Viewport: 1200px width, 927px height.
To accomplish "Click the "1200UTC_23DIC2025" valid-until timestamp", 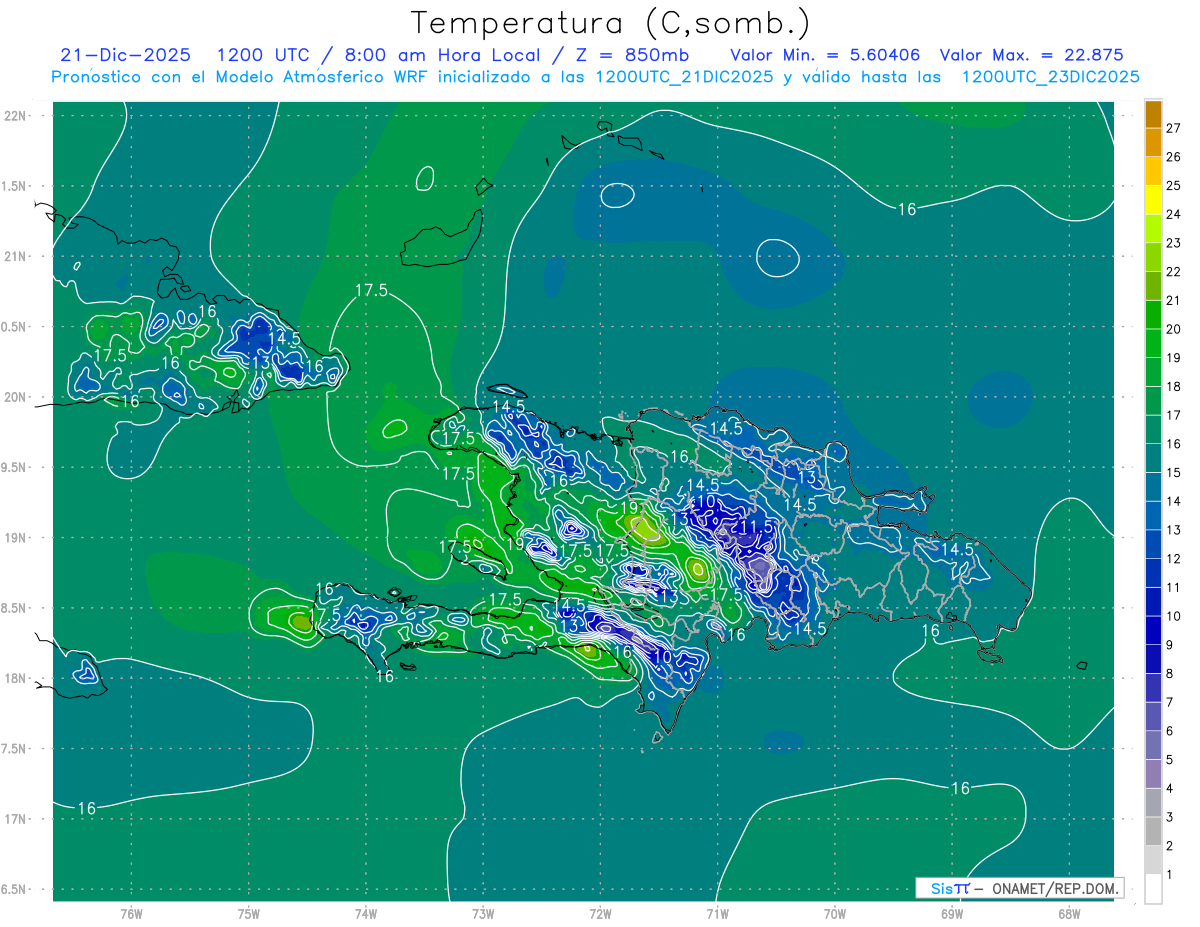I will [x=1050, y=77].
